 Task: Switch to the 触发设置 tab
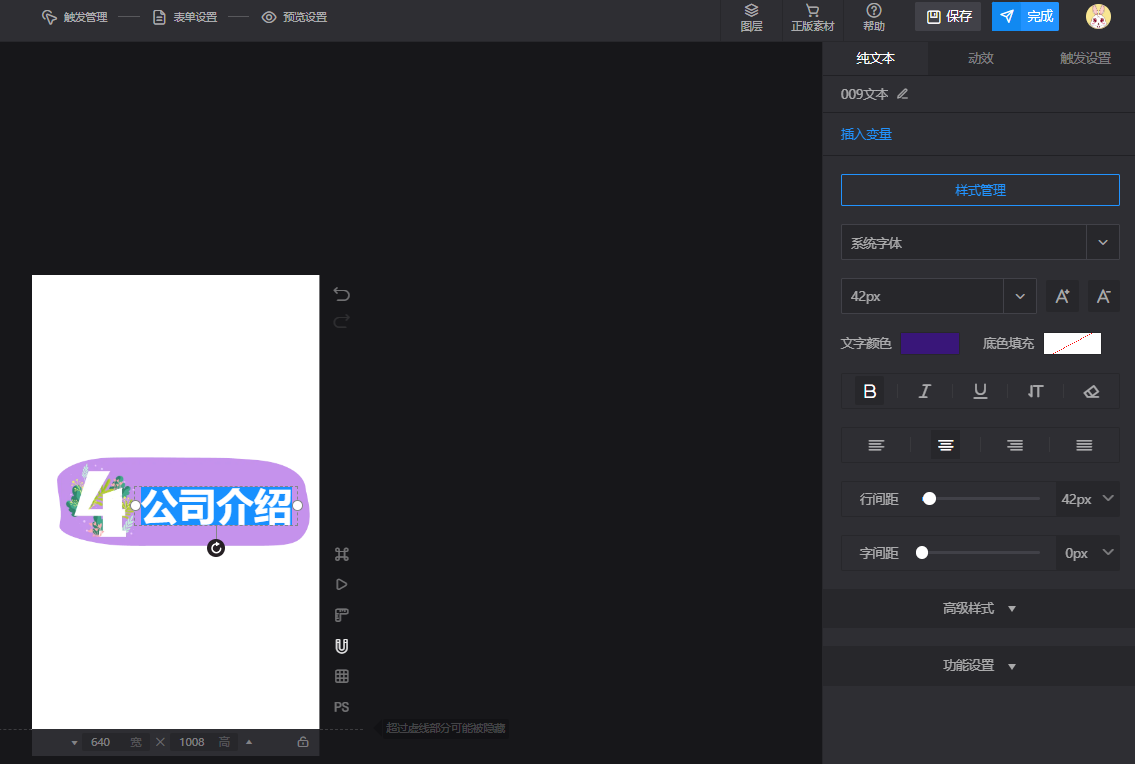pyautogui.click(x=1084, y=59)
